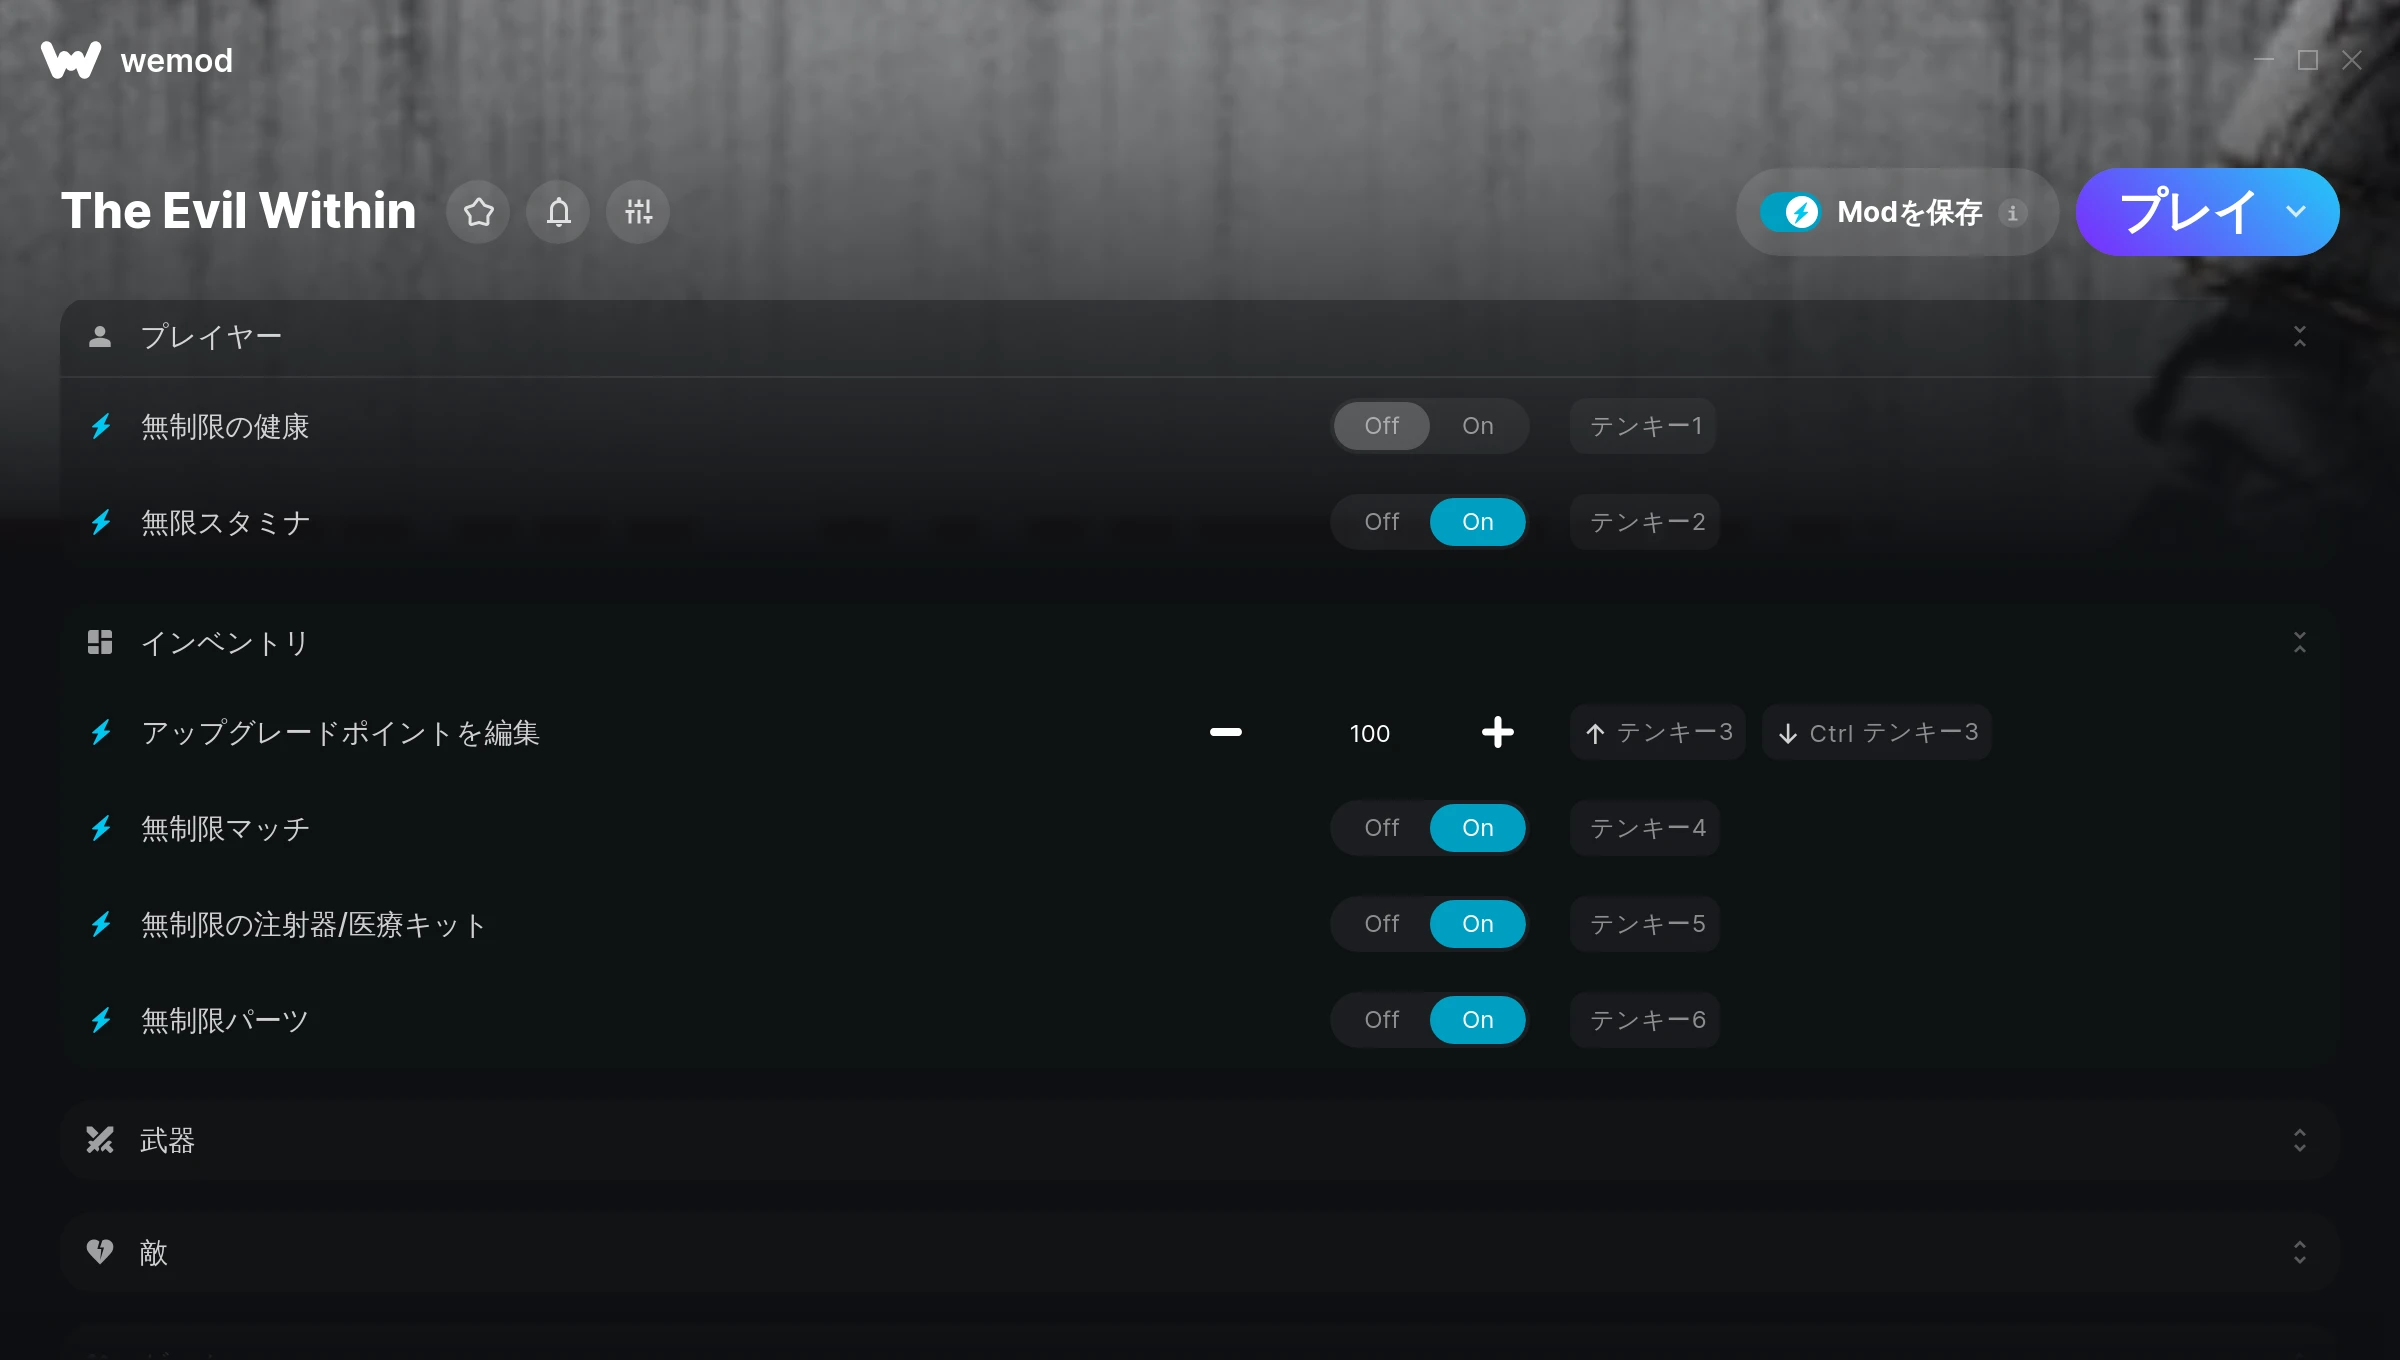Turn off 無限スタミナ cheat
The image size is (2400, 1360).
(1382, 522)
